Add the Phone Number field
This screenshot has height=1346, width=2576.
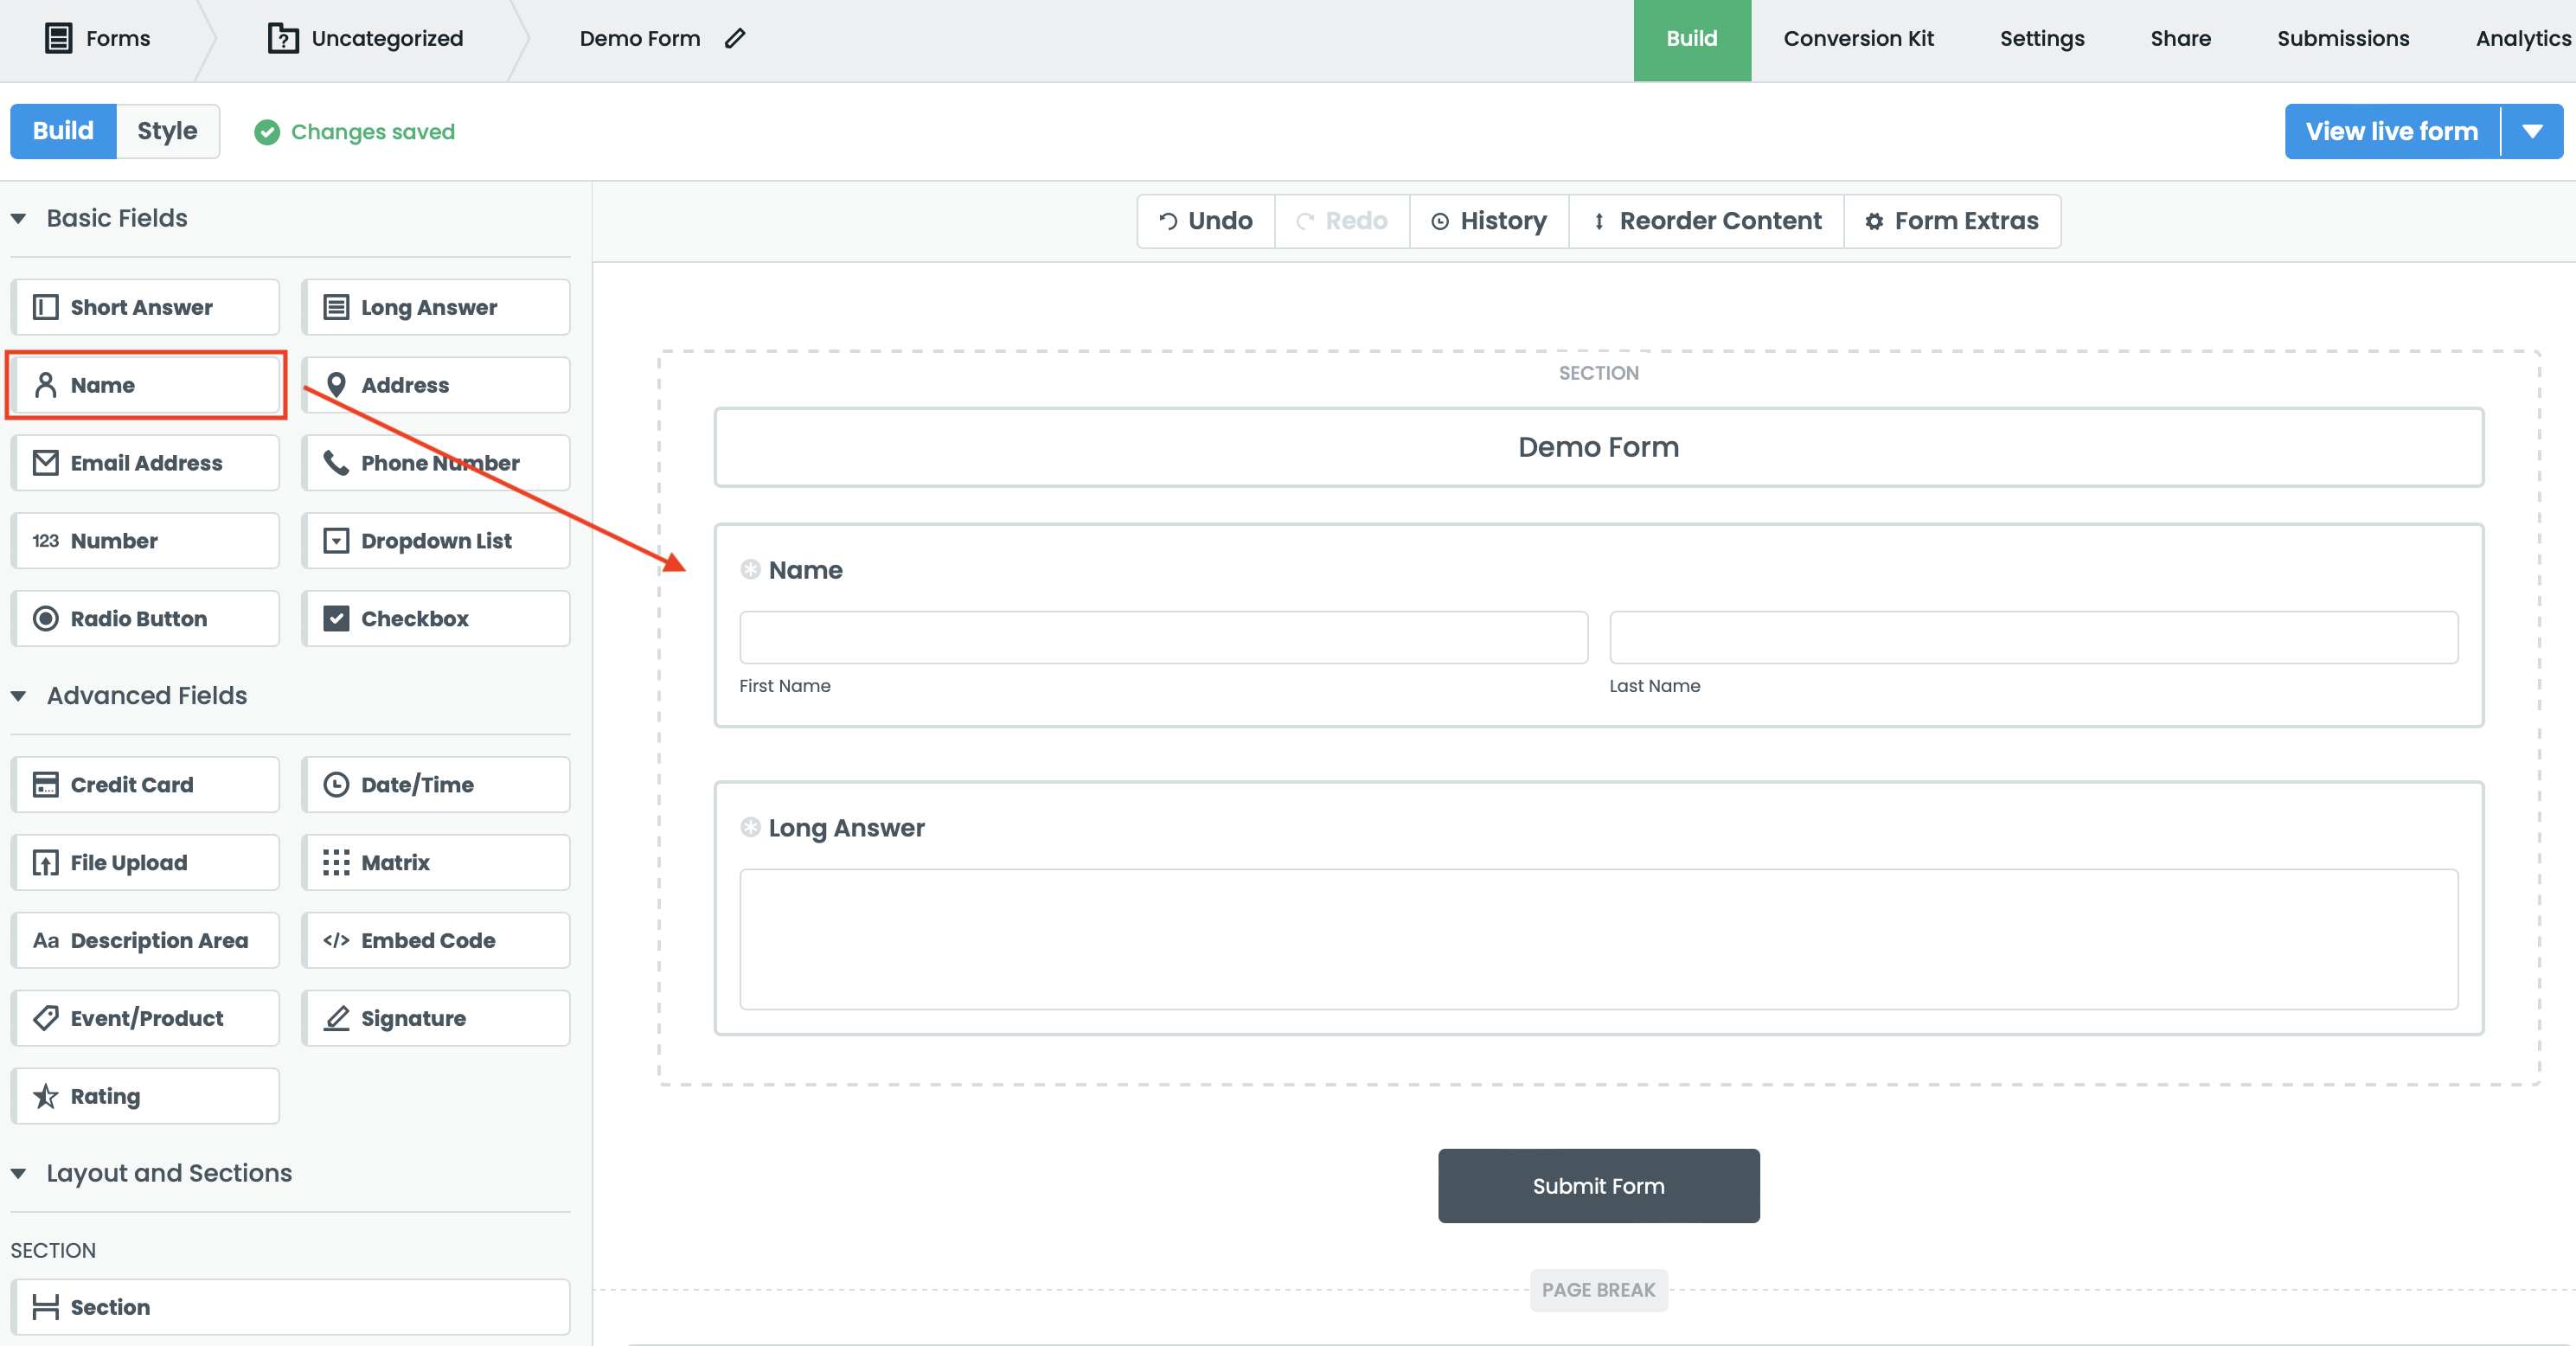click(436, 463)
